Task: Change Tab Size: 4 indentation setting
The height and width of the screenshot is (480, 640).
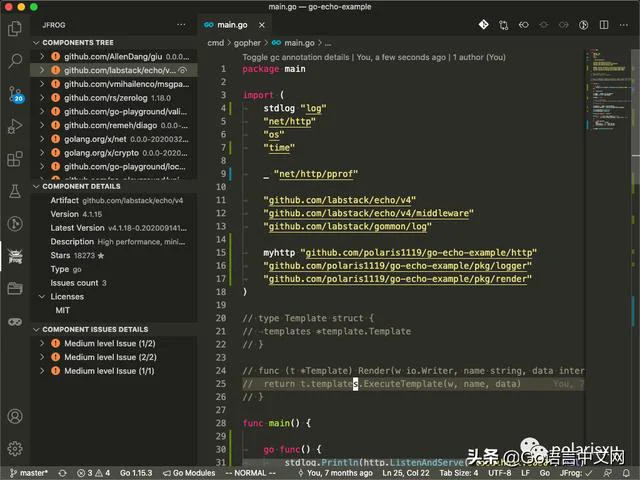Action: 459,473
